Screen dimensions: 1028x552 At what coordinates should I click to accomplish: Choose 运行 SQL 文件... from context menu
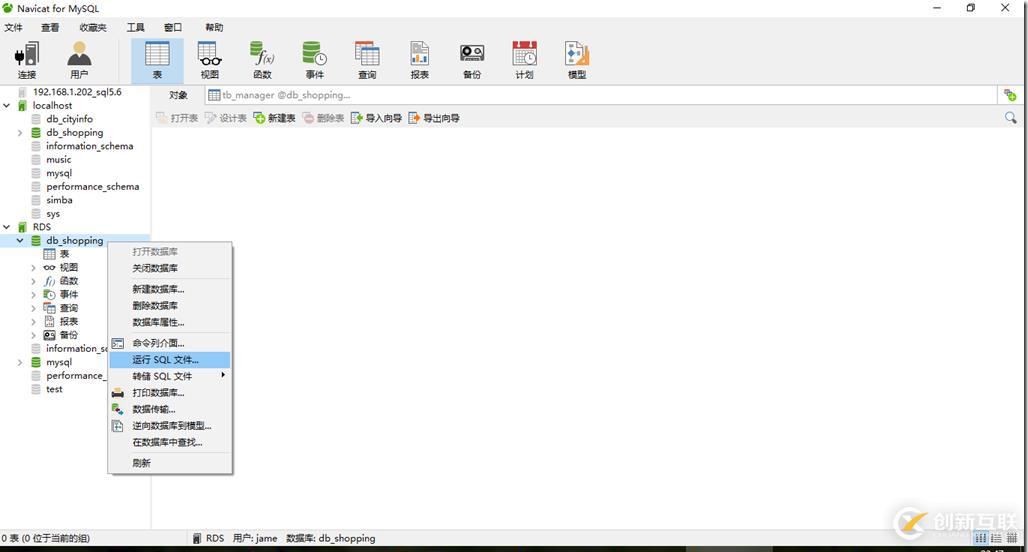170,359
